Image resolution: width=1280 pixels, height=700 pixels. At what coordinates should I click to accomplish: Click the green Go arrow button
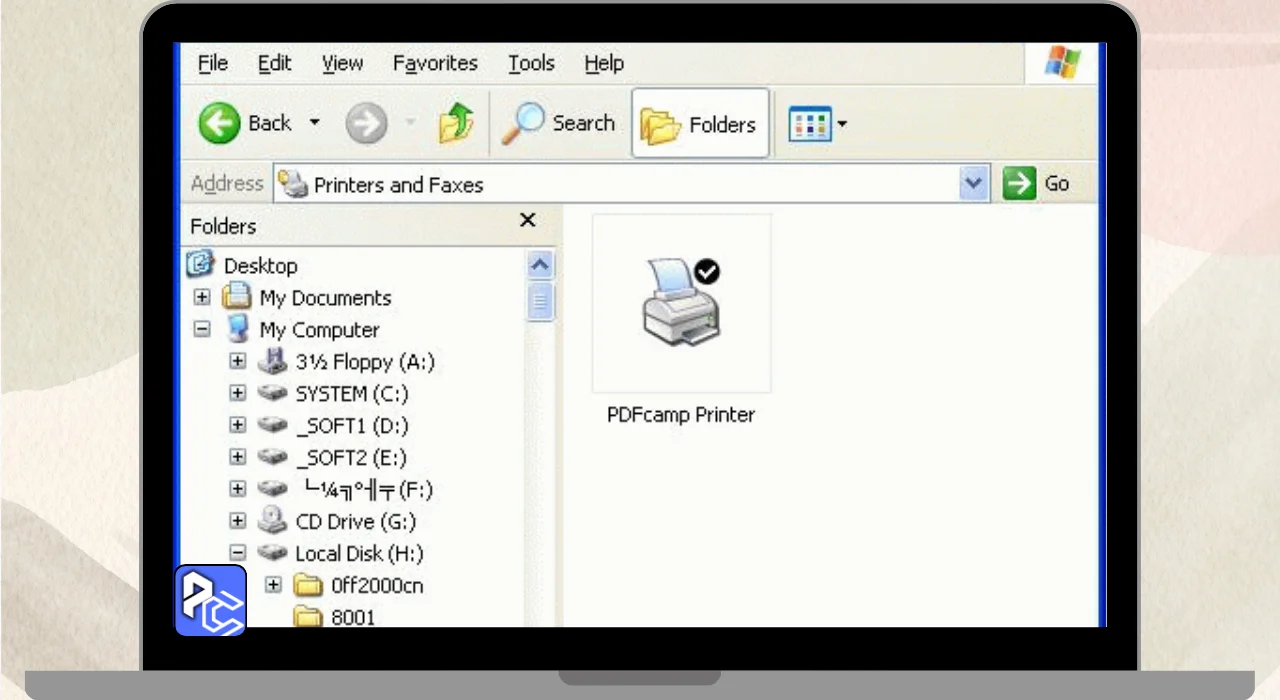tap(1019, 184)
